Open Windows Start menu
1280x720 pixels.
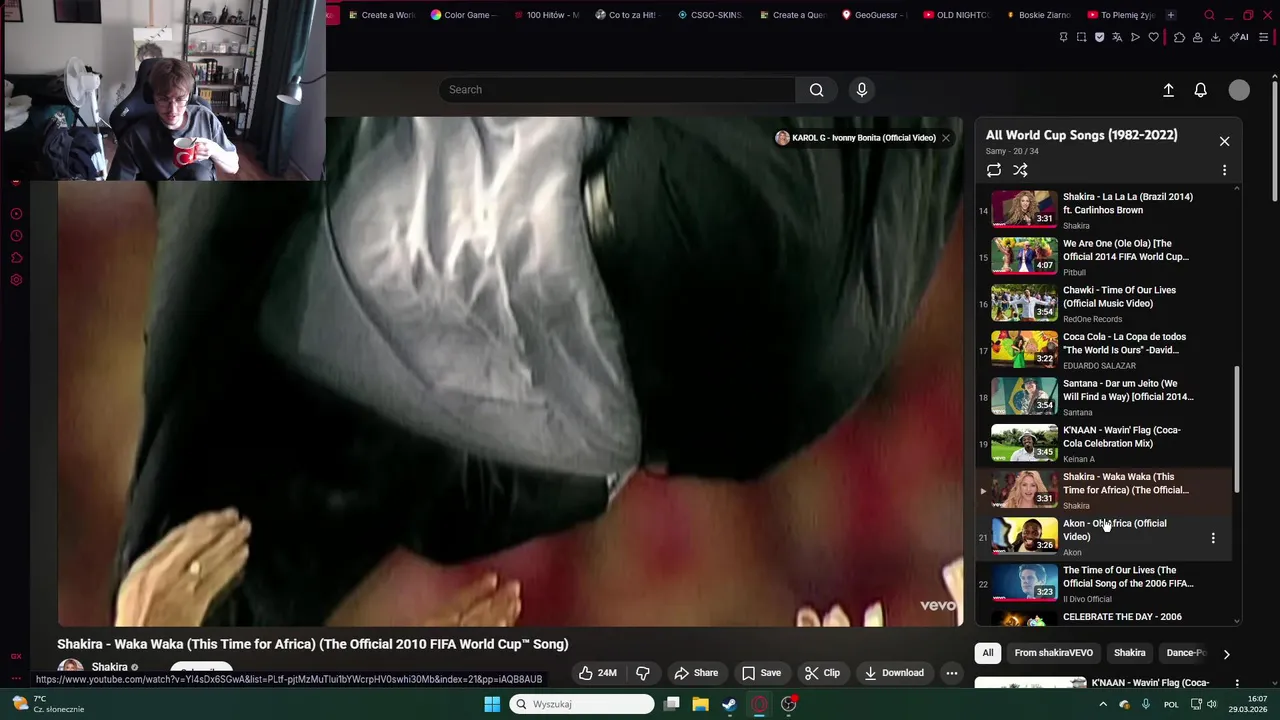click(x=492, y=704)
